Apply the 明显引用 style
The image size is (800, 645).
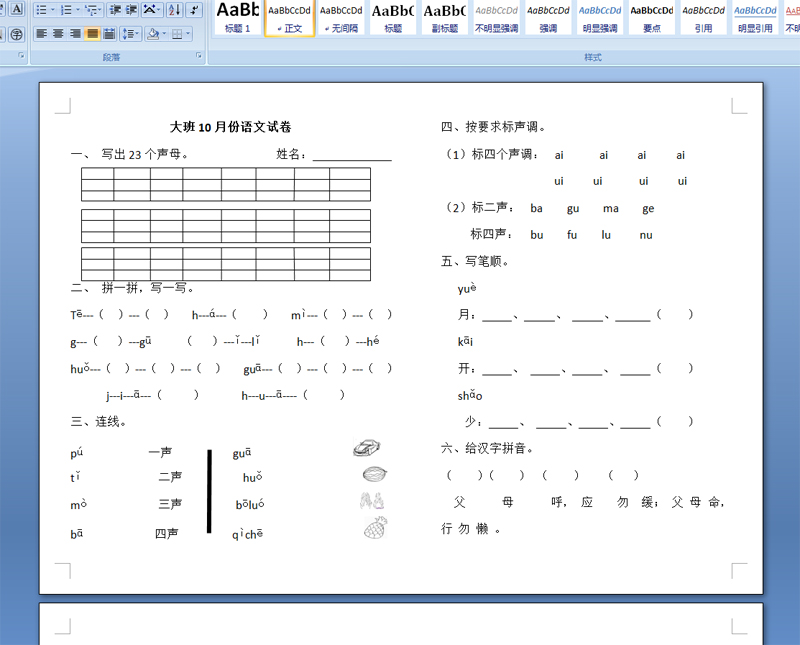point(756,17)
